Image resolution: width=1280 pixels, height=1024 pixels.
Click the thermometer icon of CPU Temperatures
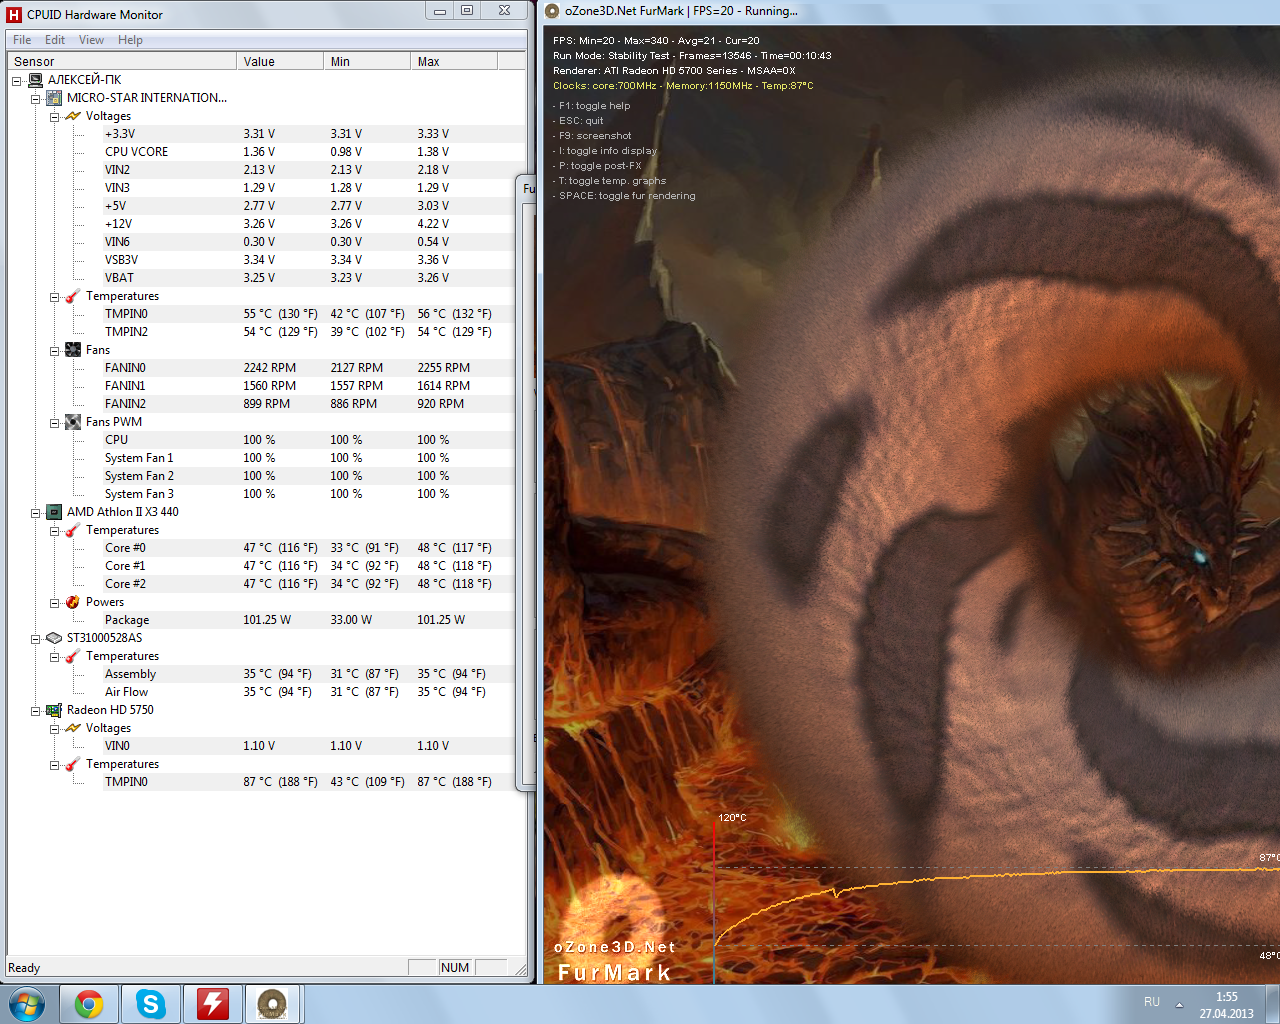pyautogui.click(x=73, y=530)
